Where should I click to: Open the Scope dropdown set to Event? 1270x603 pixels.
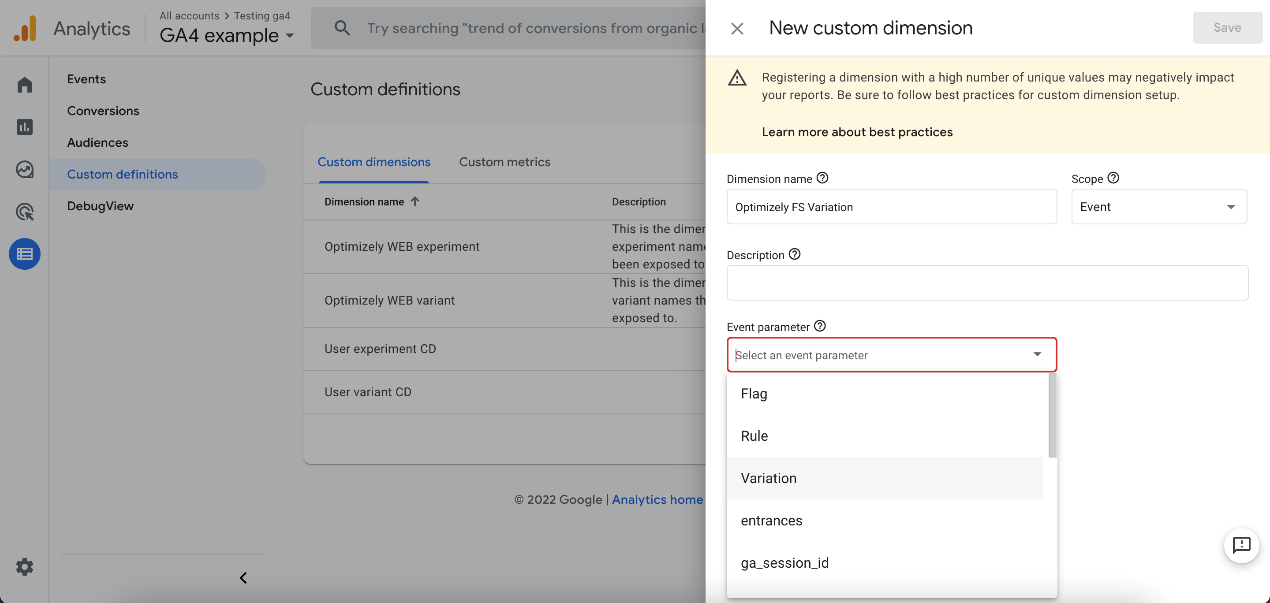point(1159,207)
